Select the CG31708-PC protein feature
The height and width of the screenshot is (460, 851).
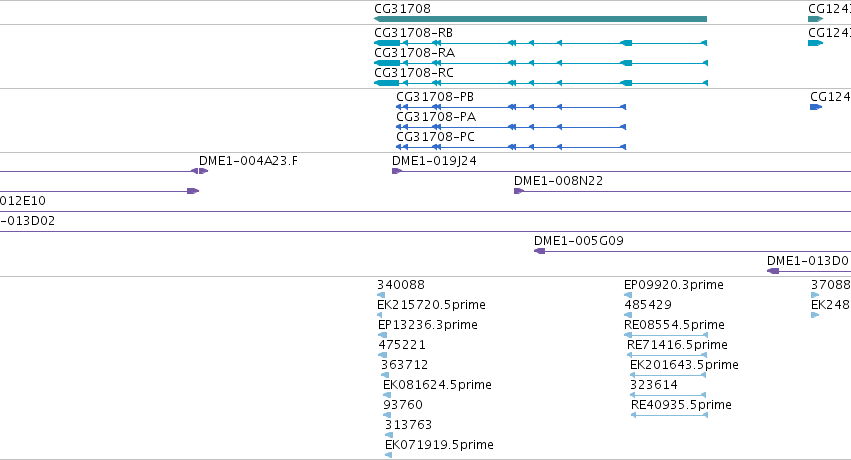pyautogui.click(x=511, y=147)
